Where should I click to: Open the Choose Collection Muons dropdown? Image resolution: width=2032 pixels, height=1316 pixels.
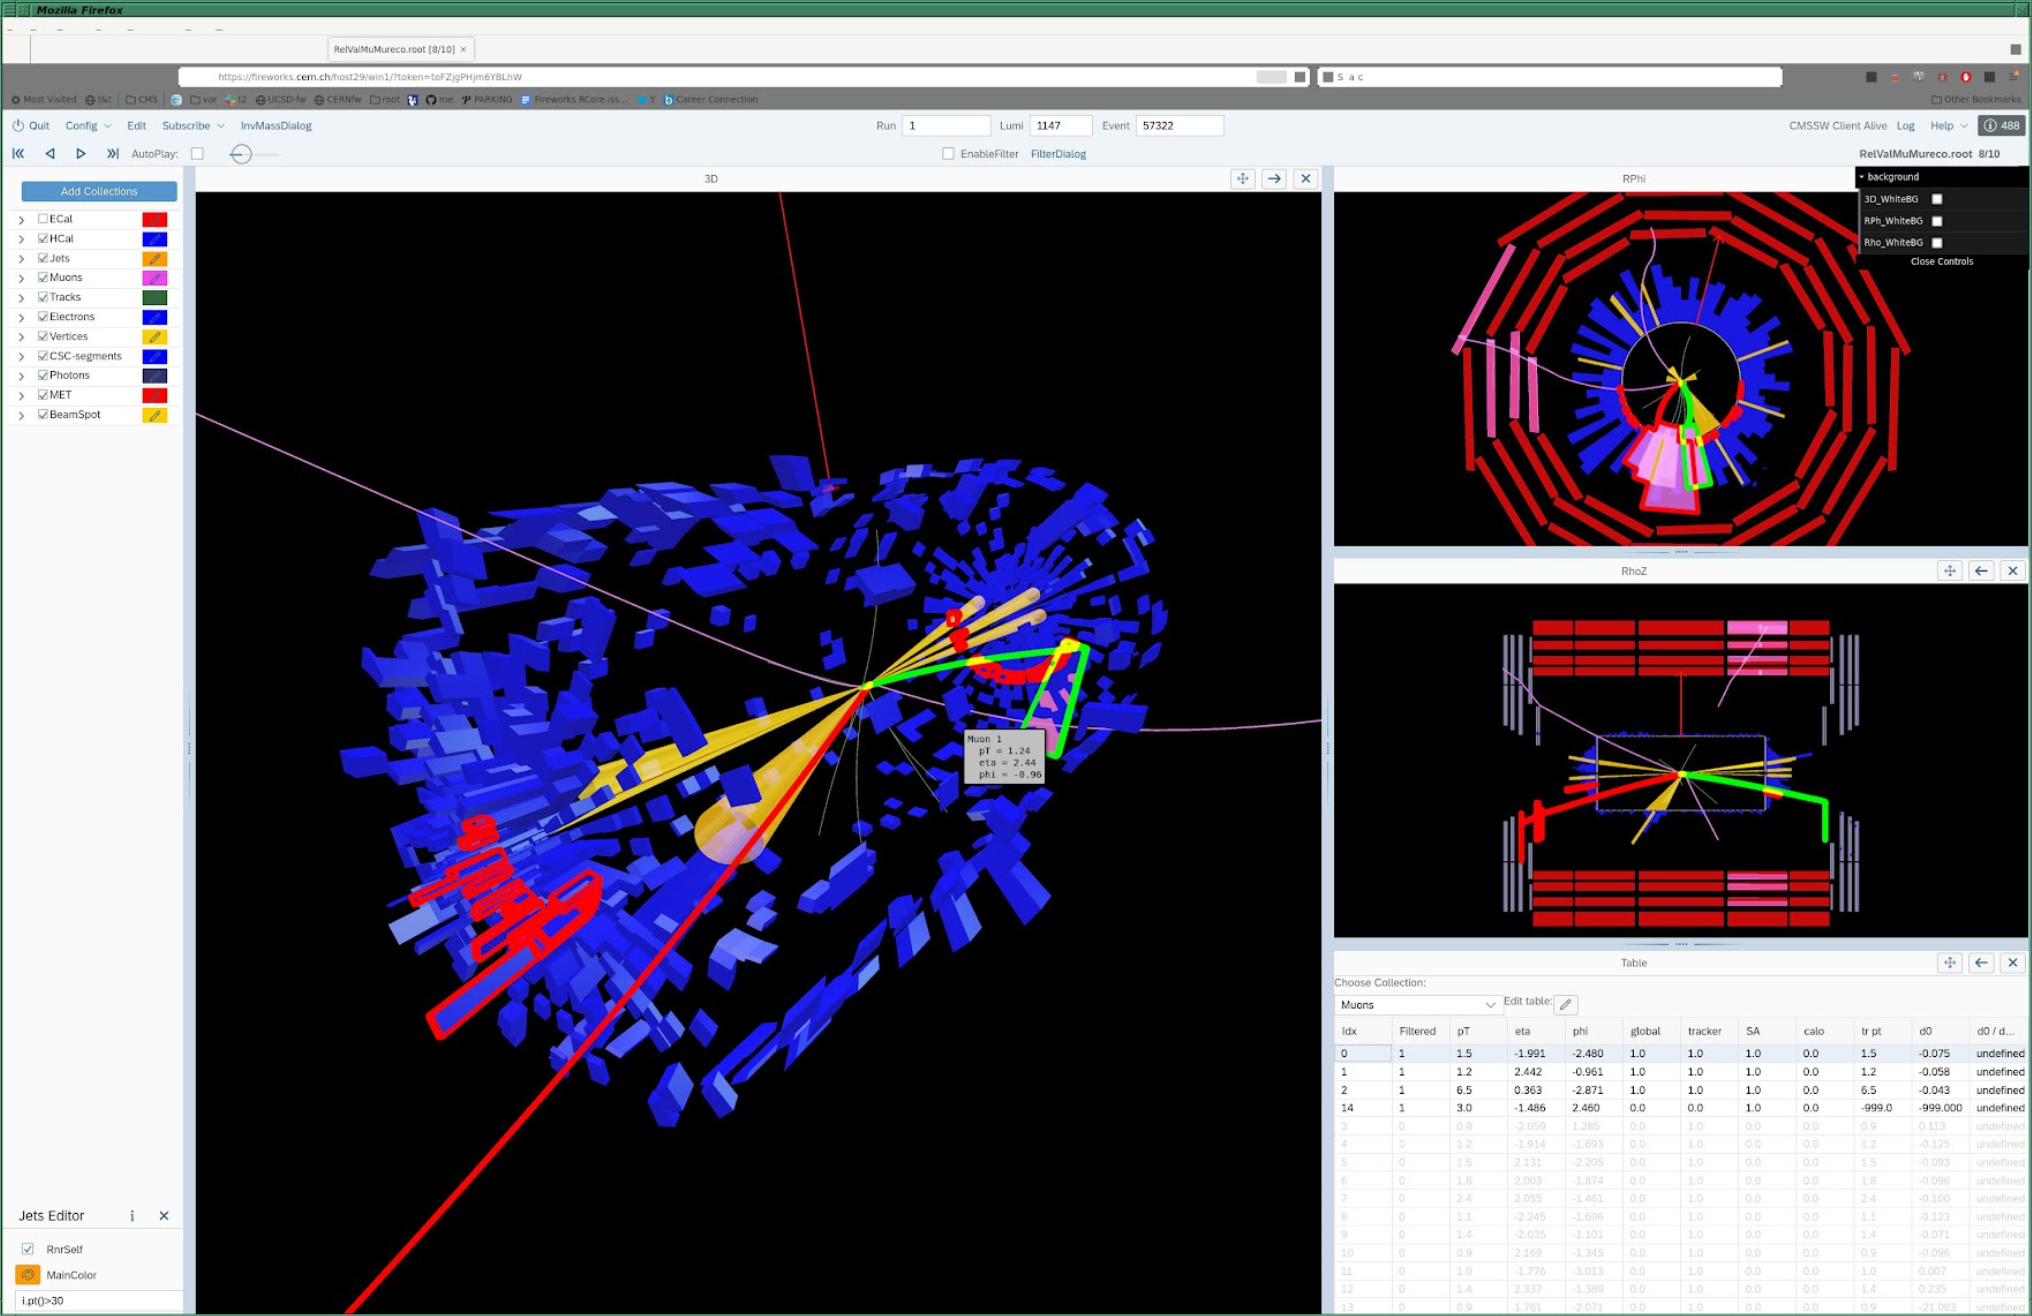point(1416,1005)
